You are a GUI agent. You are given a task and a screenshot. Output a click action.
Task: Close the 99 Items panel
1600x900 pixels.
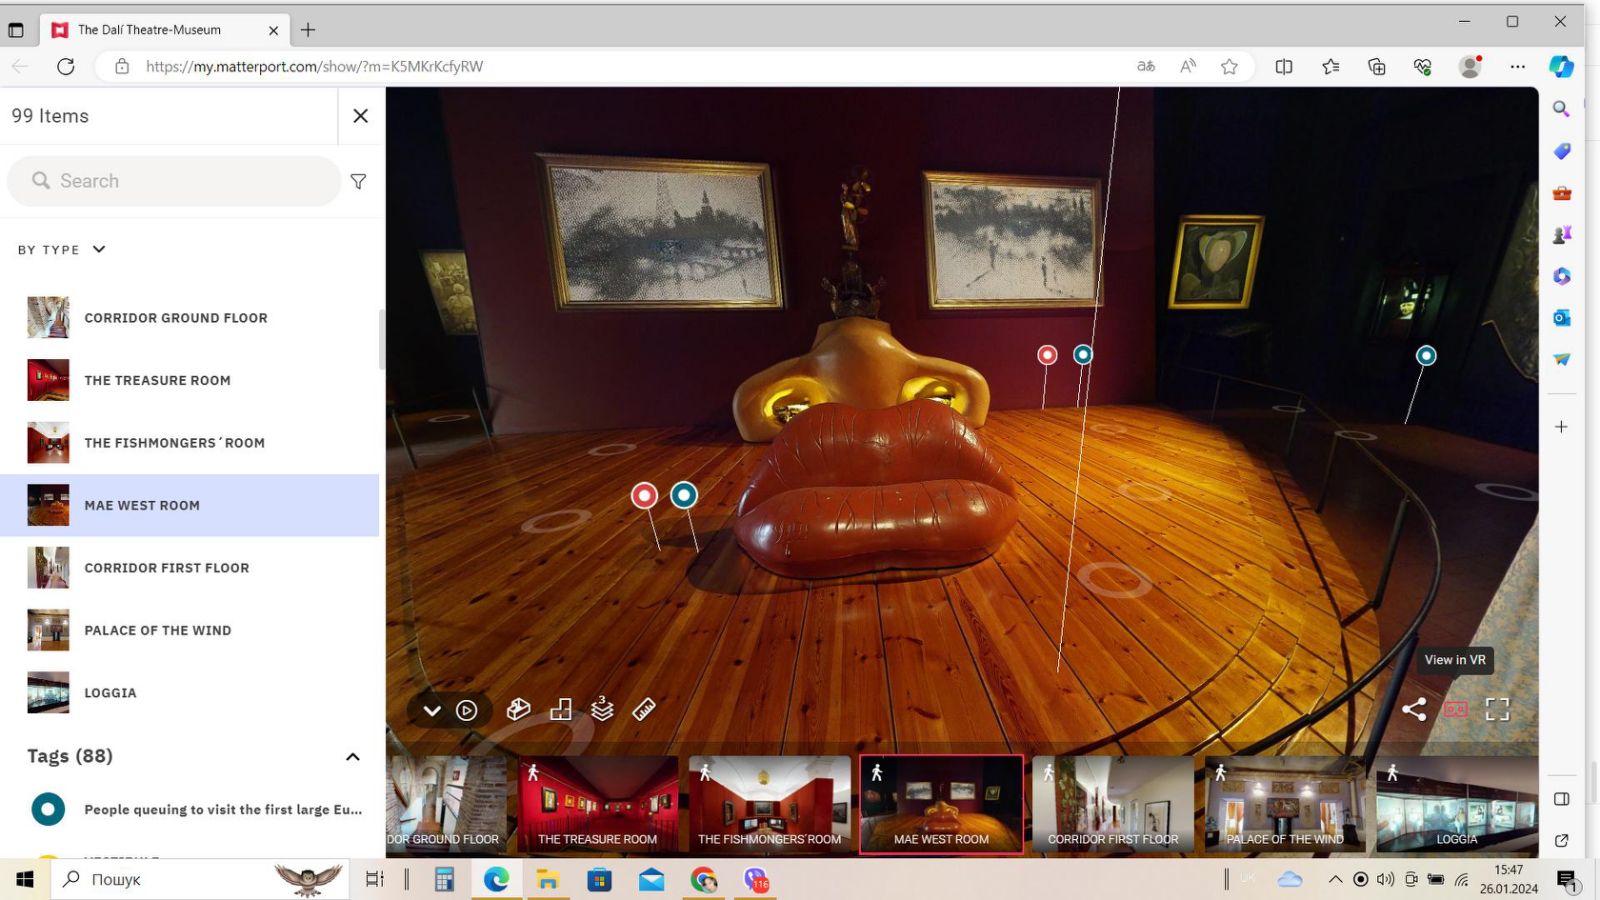[x=361, y=116]
